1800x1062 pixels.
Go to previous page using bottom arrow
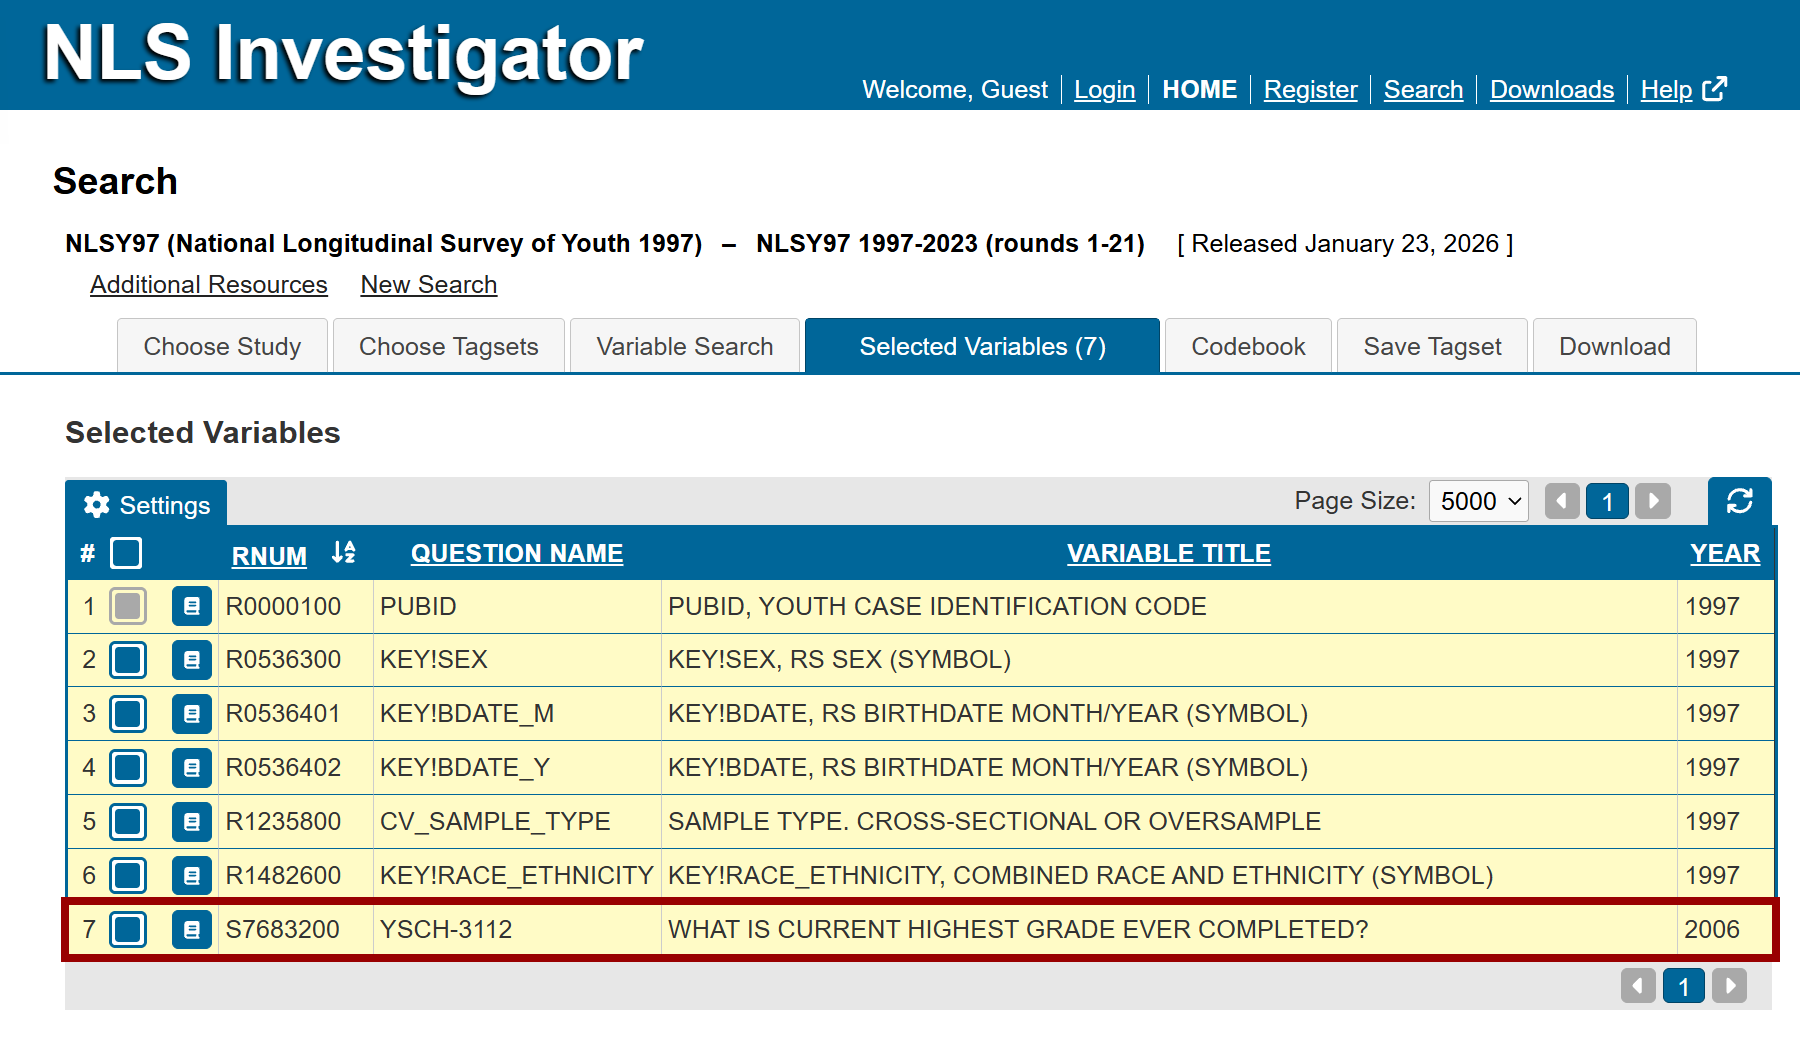point(1638,986)
